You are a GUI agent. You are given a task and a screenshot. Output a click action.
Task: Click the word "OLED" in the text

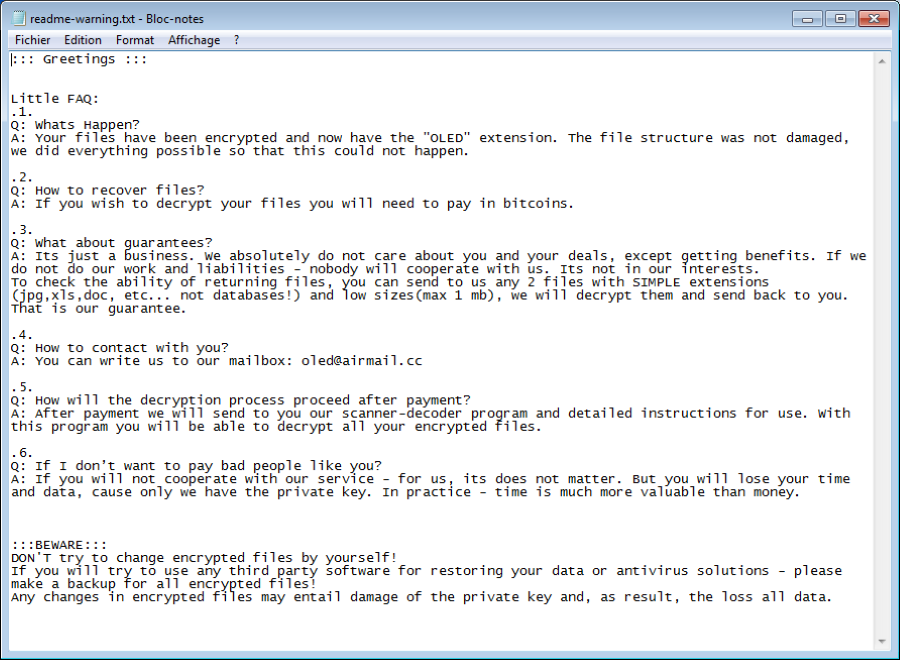click(446, 138)
